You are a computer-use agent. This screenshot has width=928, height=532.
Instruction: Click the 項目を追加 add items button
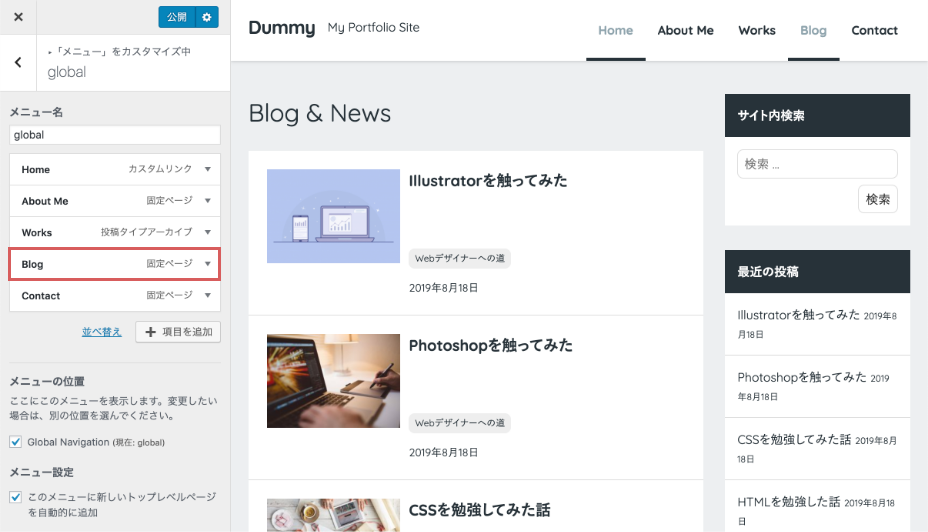tap(178, 332)
